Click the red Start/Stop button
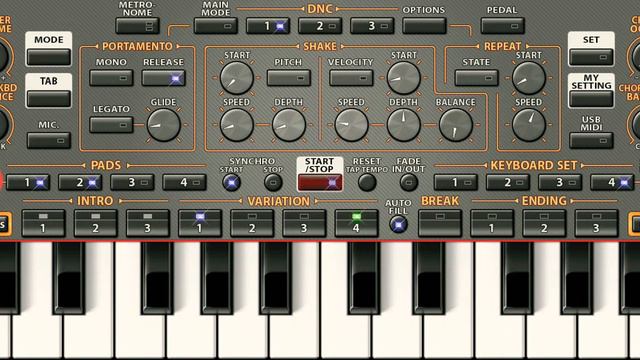This screenshot has height=360, width=640. pyautogui.click(x=320, y=182)
